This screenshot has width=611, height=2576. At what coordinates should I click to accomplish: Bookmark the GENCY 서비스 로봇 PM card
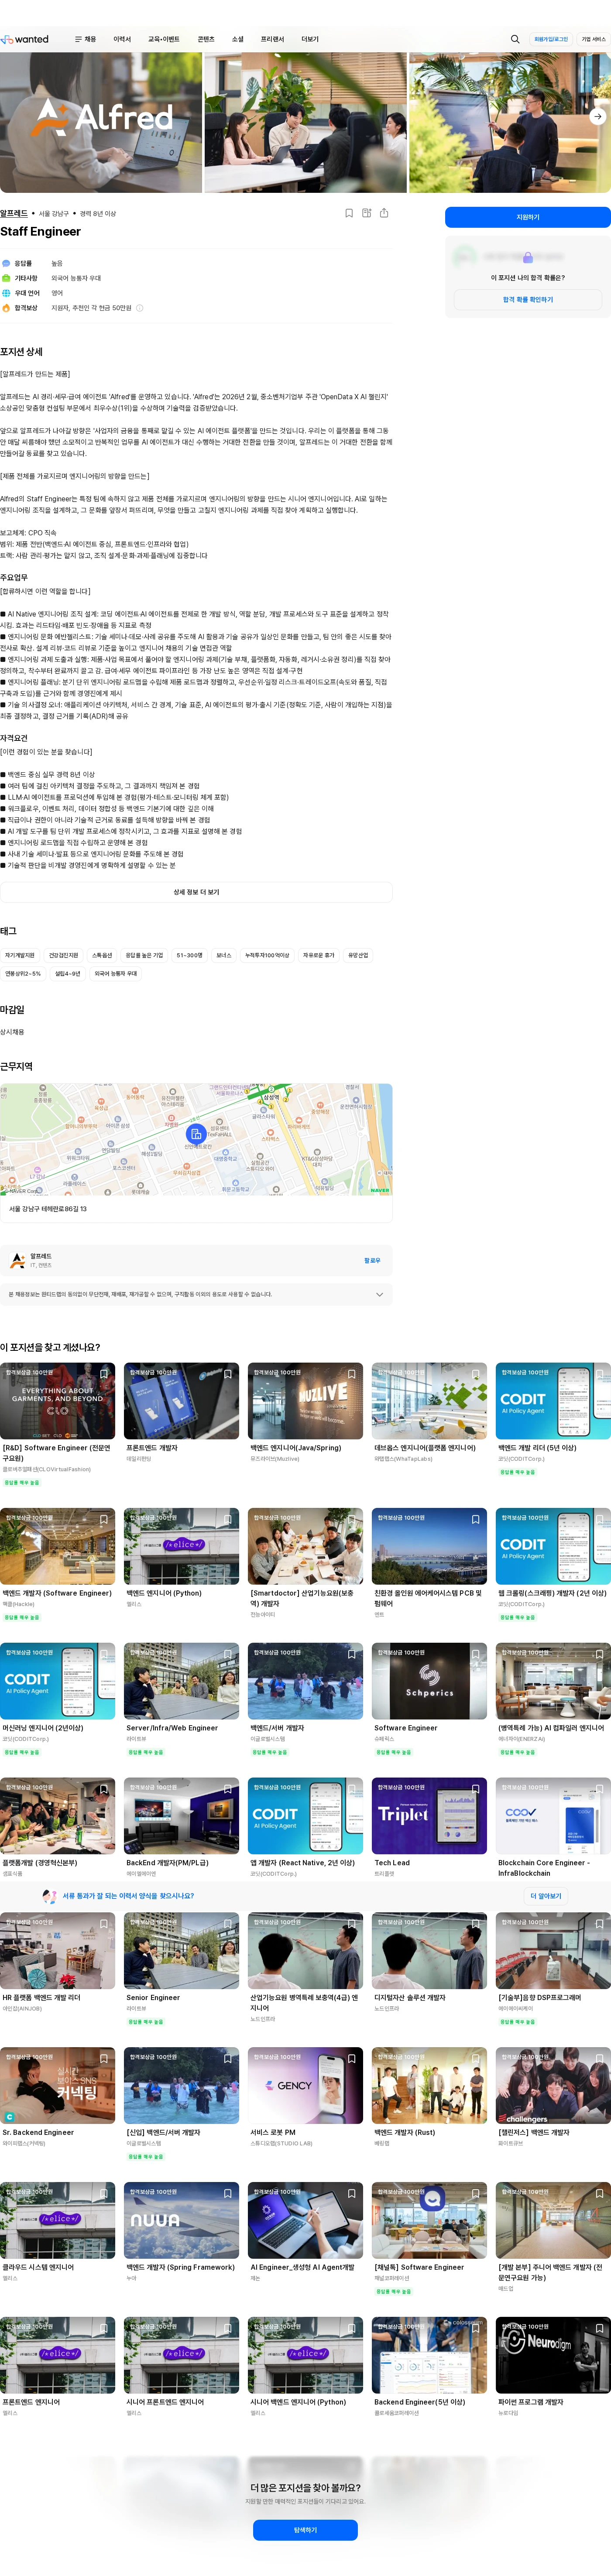[352, 2059]
